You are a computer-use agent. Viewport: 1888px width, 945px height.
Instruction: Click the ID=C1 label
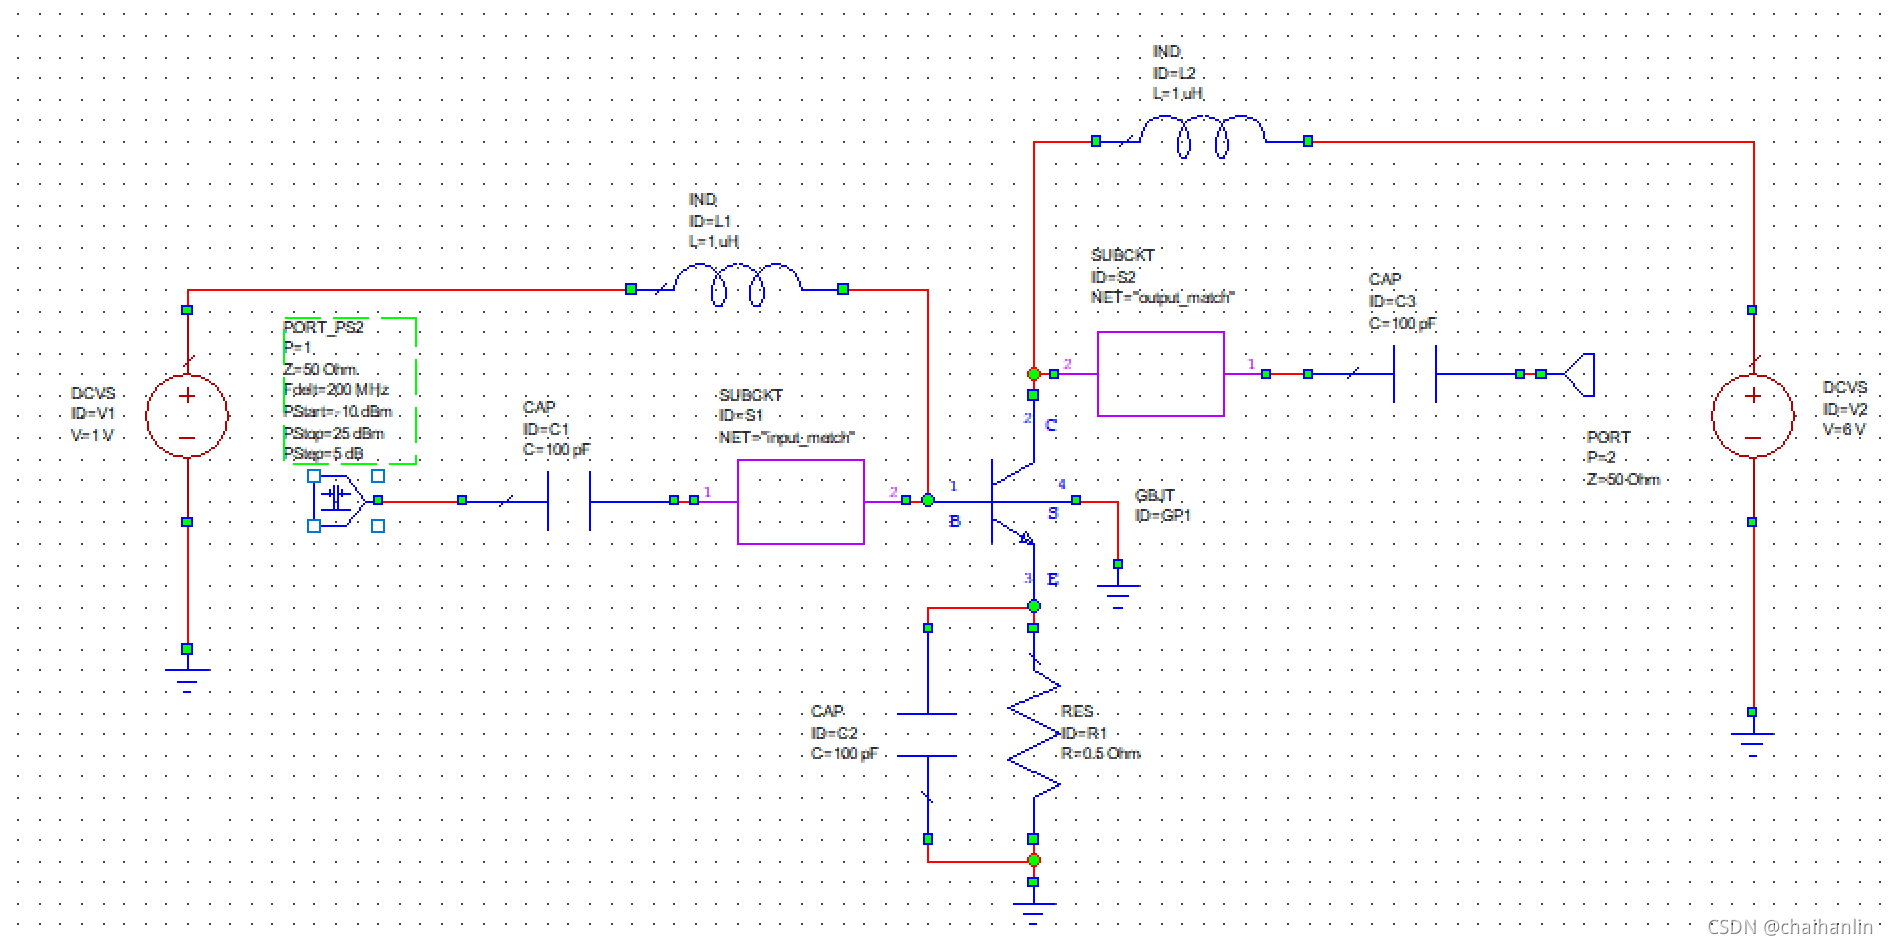pyautogui.click(x=546, y=429)
